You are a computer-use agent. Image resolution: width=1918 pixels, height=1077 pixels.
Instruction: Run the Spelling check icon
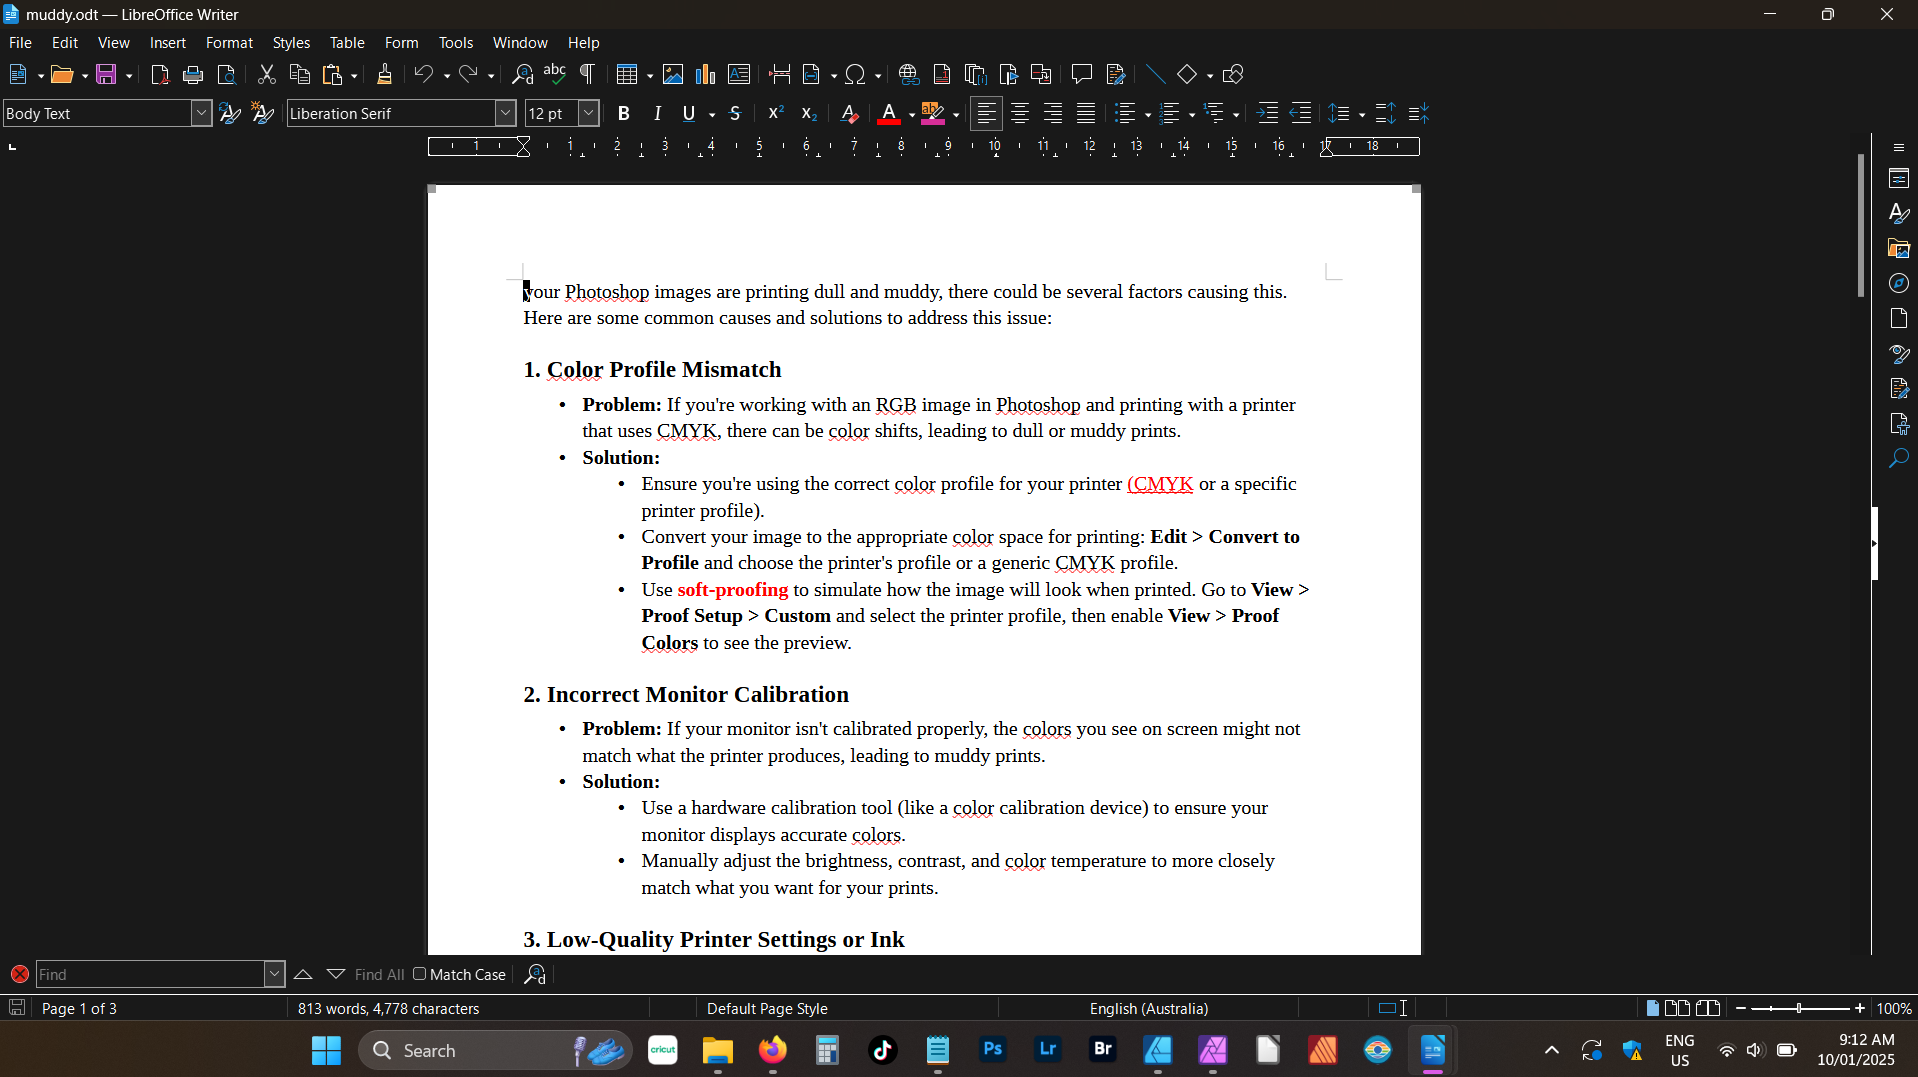click(x=555, y=75)
